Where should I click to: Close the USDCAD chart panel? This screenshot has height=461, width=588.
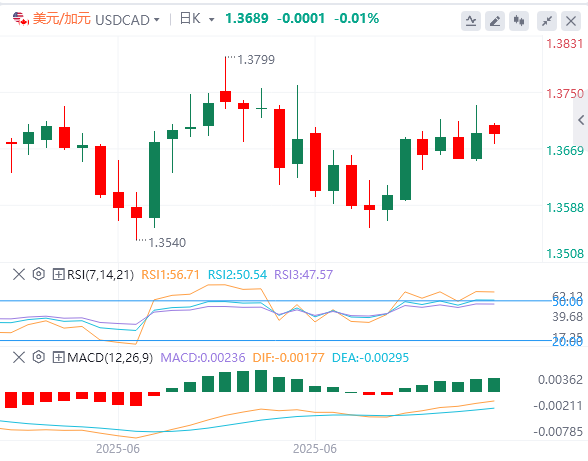click(571, 21)
